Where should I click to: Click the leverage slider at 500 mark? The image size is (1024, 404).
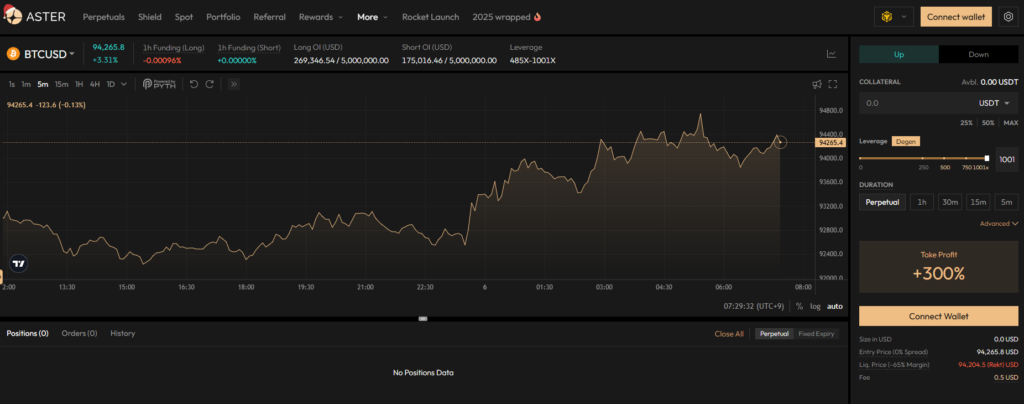[x=945, y=158]
